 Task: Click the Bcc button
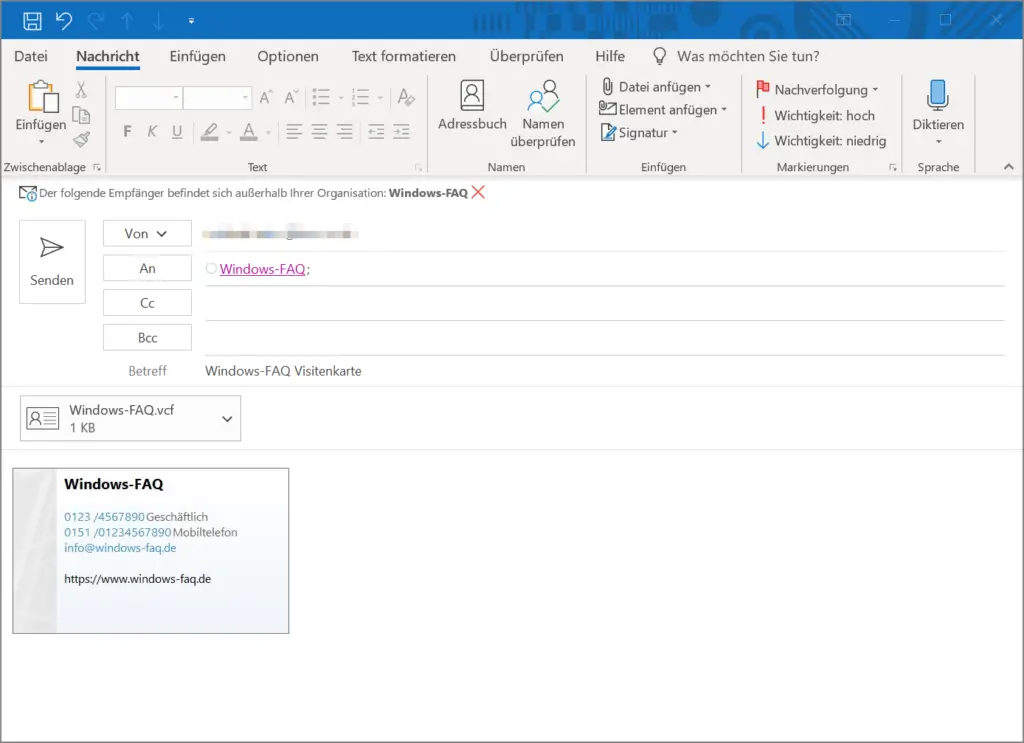coord(147,338)
